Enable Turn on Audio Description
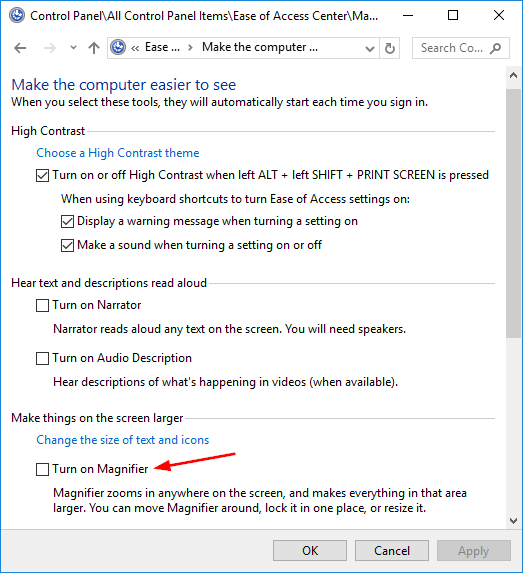Screen dimensions: 523x573 pyautogui.click(x=42, y=358)
